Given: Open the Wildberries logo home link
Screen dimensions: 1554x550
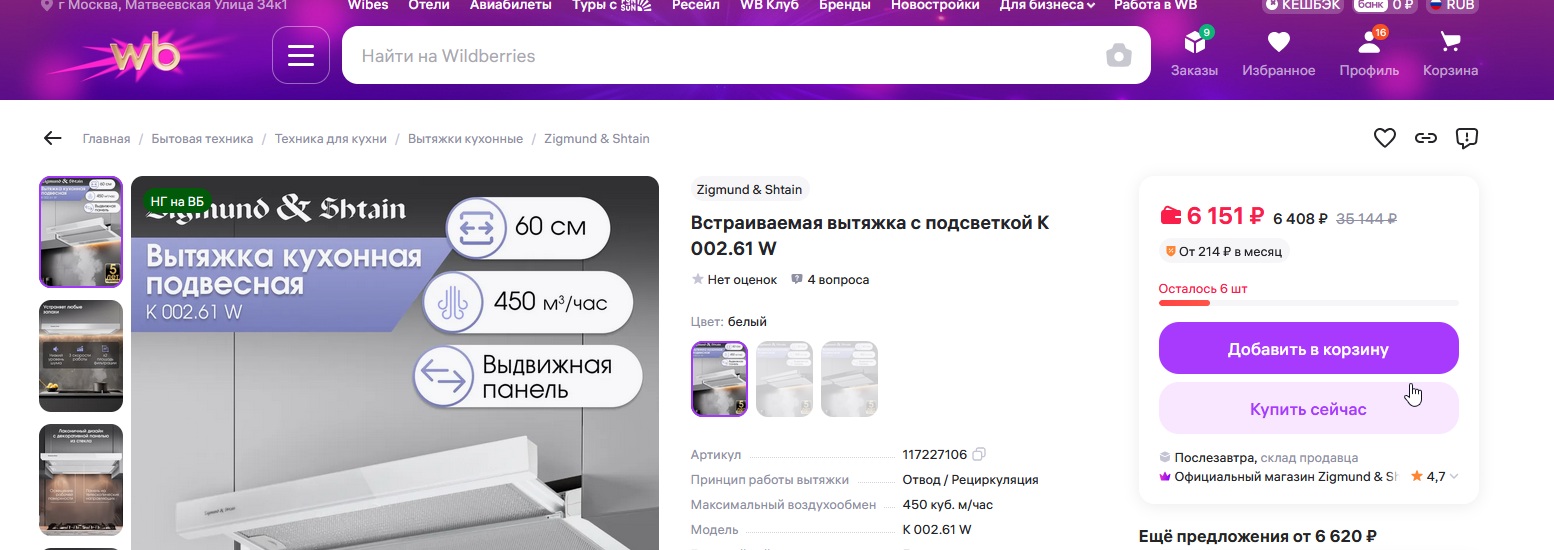Looking at the screenshot, I should pos(145,55).
